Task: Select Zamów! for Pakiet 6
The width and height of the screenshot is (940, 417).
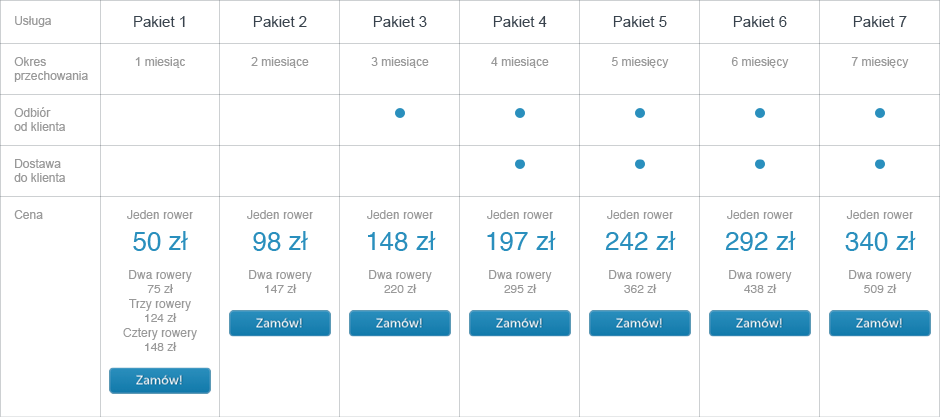Action: point(760,323)
